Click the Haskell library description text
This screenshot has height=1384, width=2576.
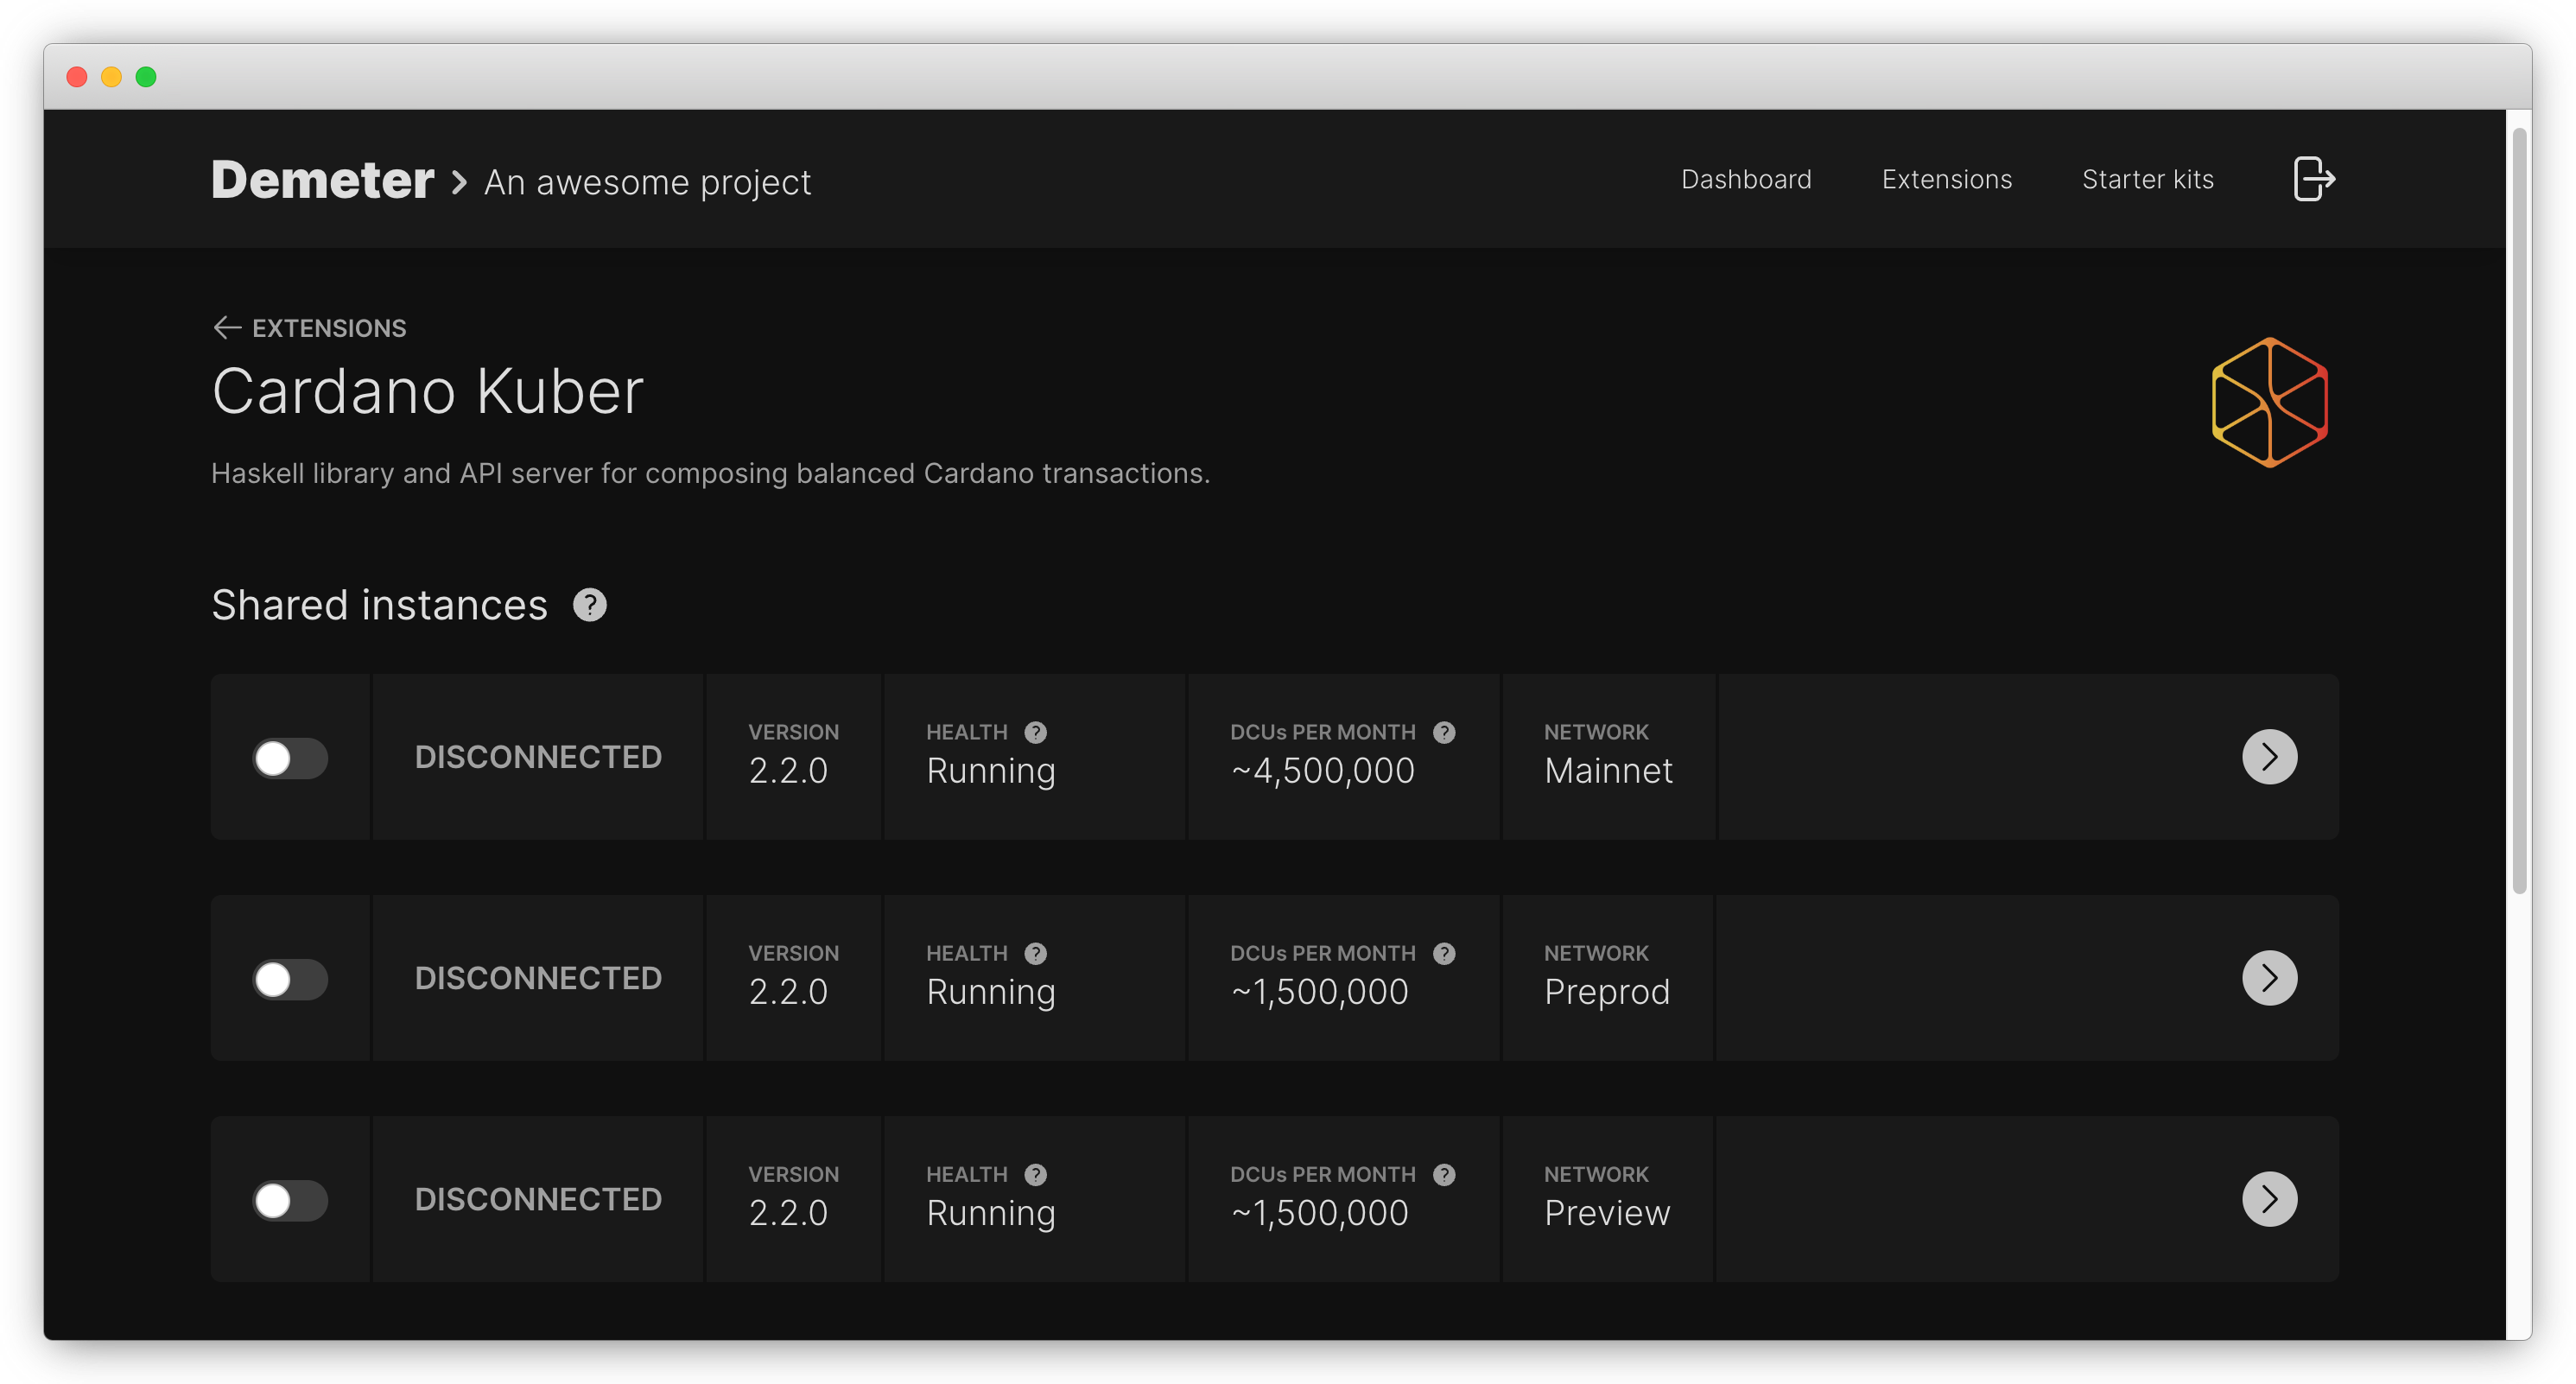(710, 473)
